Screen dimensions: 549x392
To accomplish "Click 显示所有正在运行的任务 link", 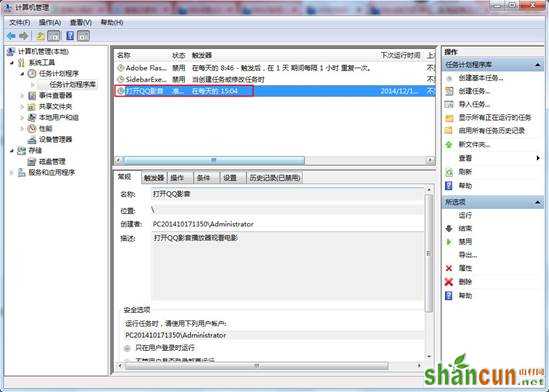I will click(495, 117).
